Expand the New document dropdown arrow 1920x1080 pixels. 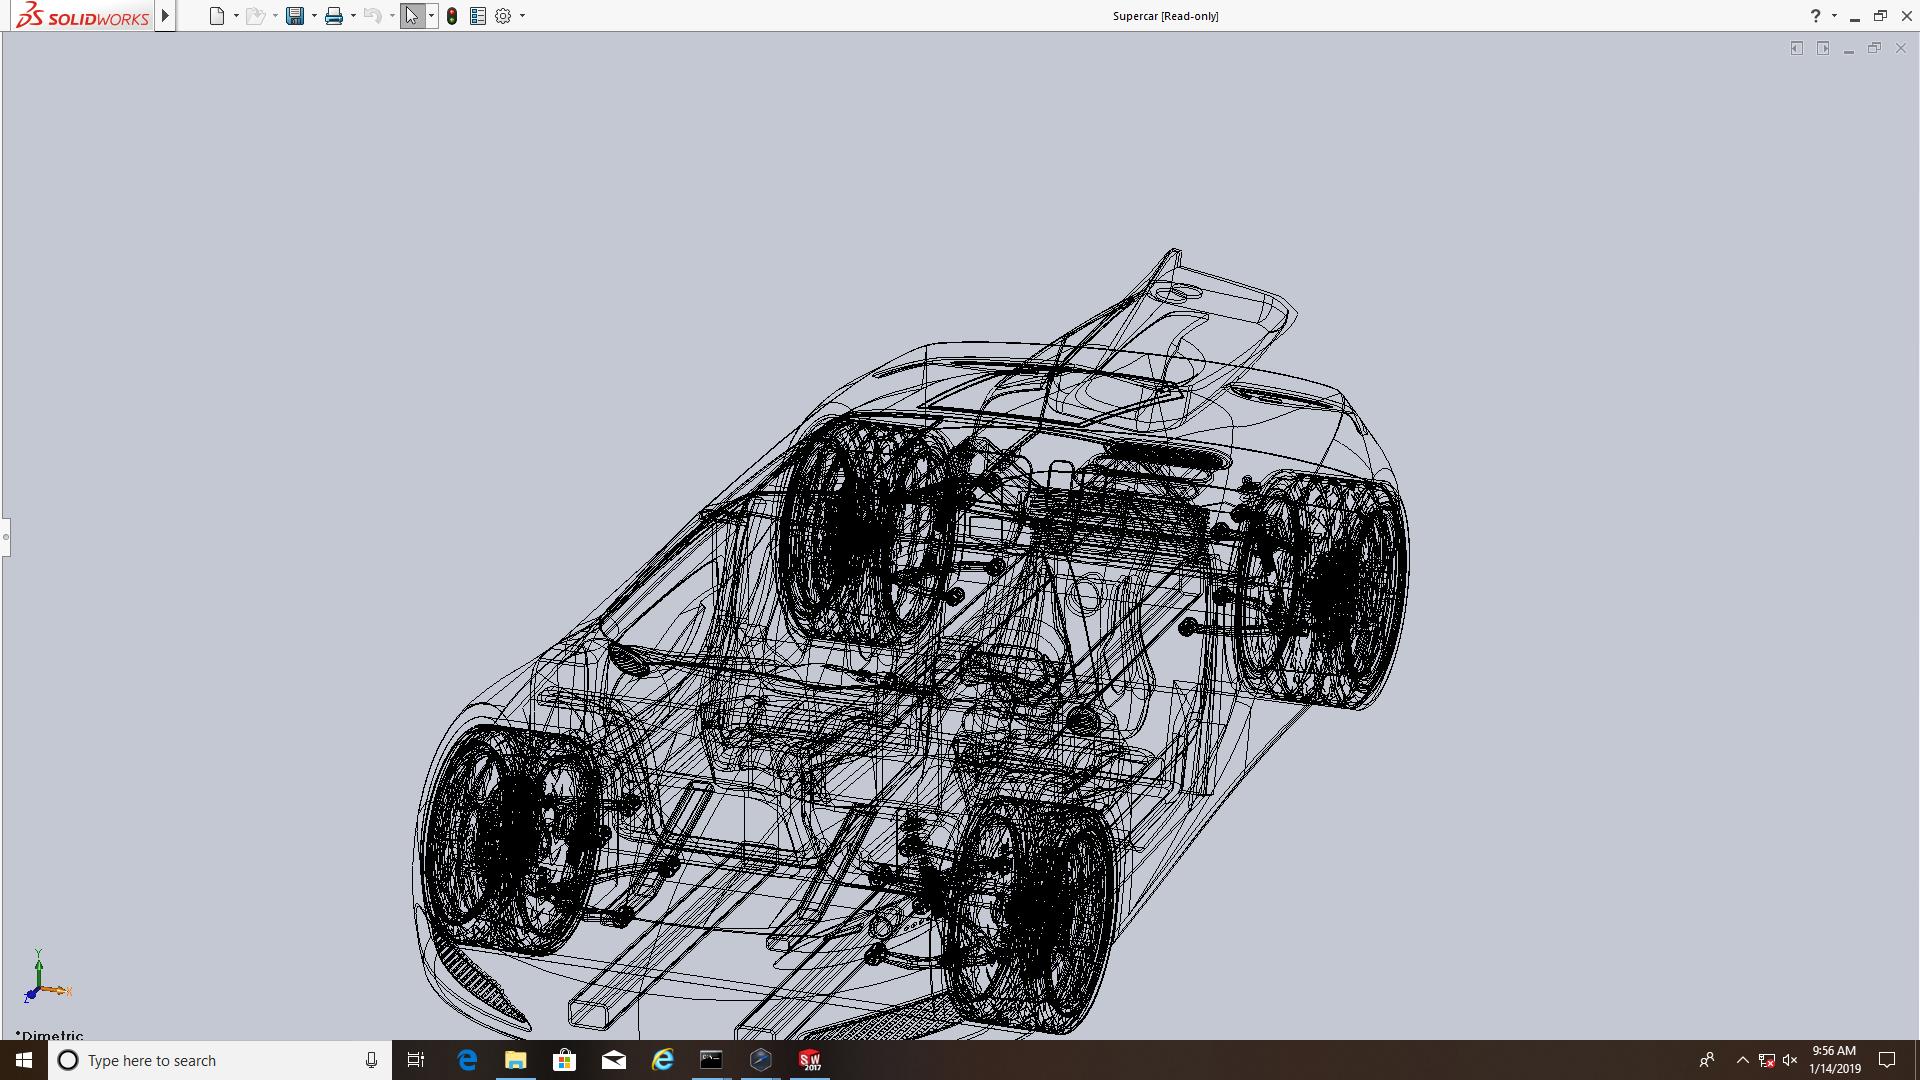coord(236,16)
